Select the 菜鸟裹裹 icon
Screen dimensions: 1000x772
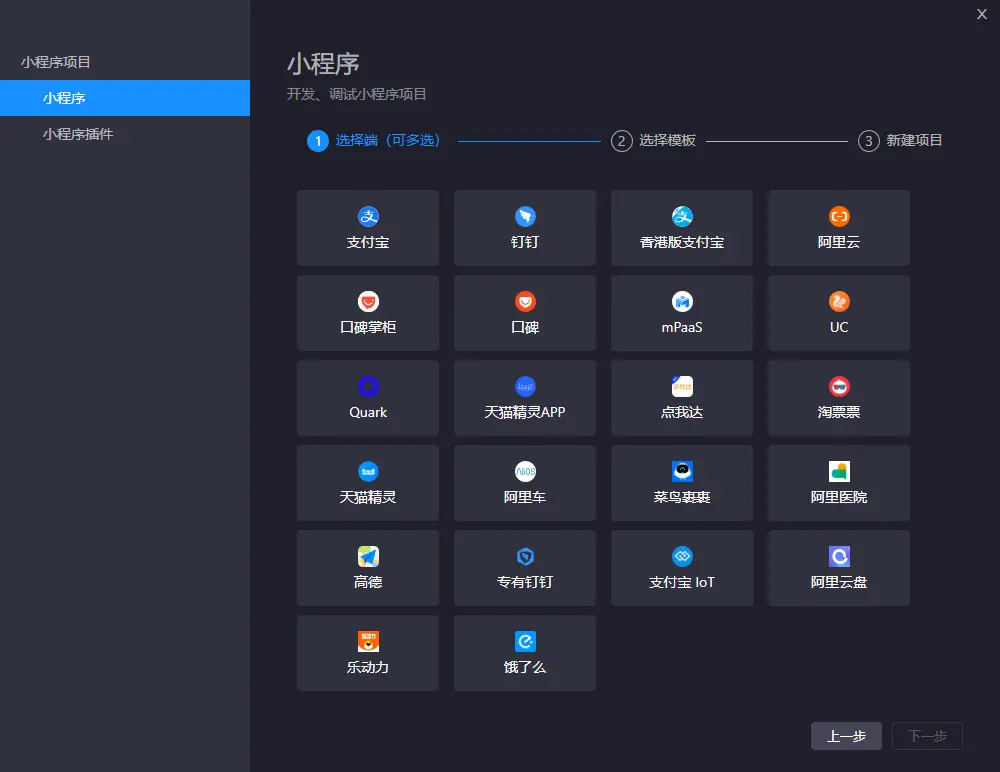tap(681, 483)
